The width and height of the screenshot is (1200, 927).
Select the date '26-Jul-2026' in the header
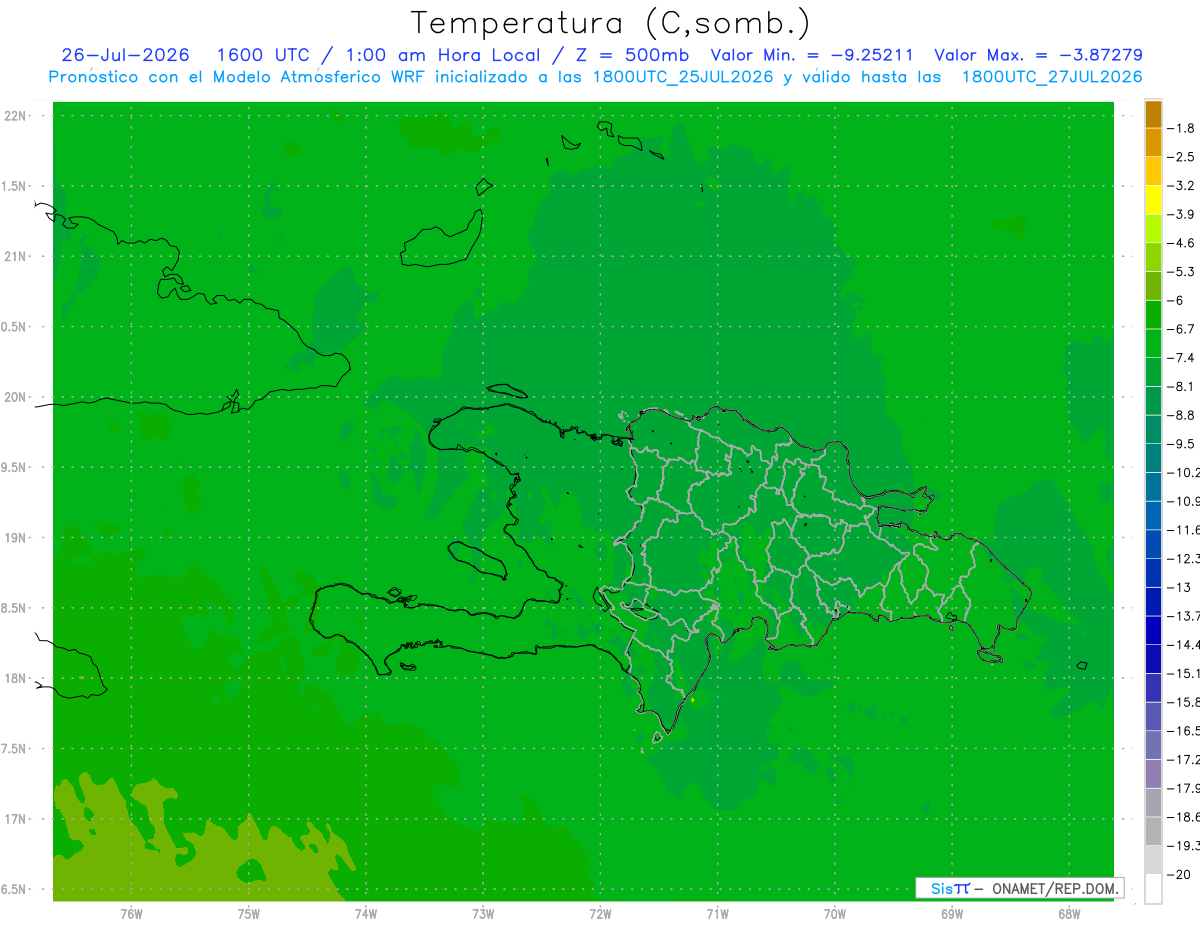124,55
